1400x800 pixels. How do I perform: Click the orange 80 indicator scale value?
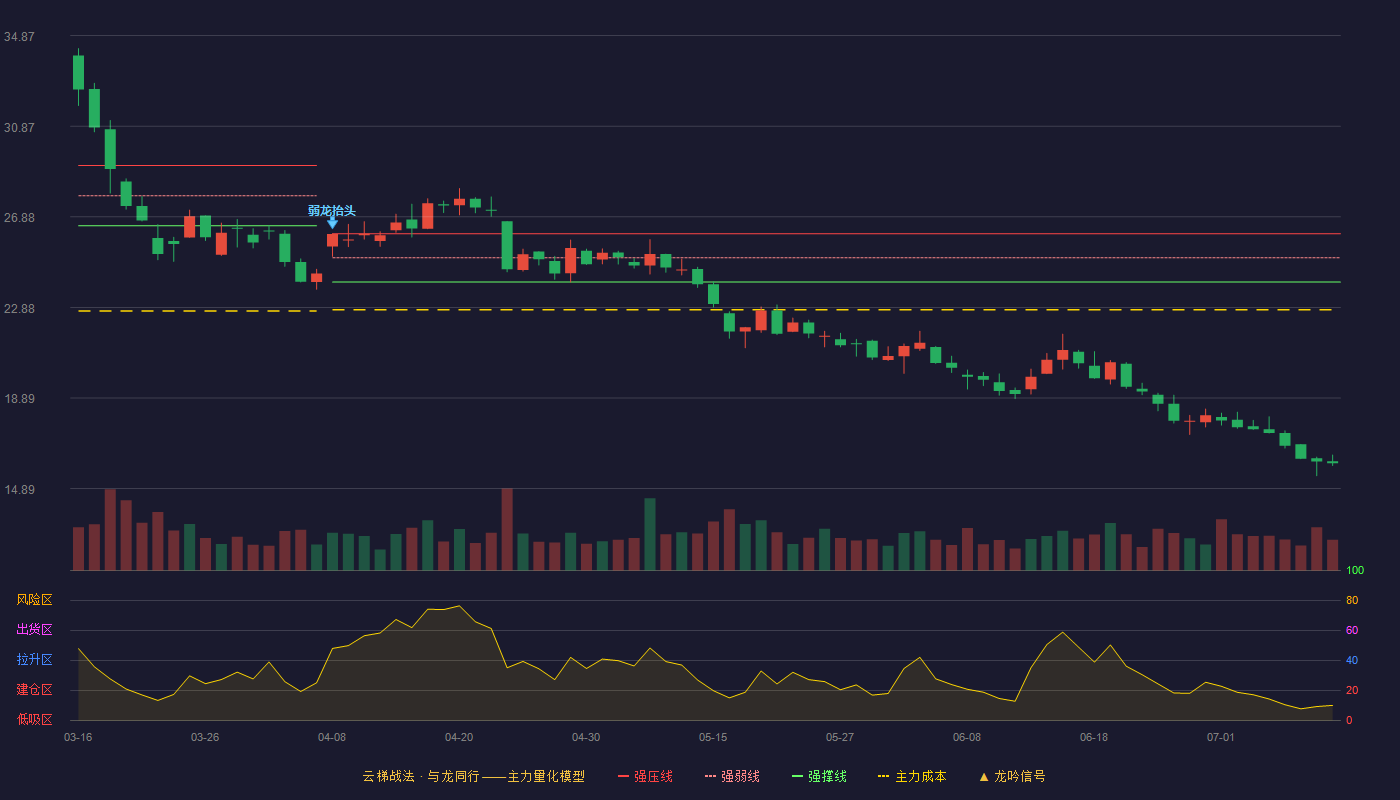click(1352, 600)
